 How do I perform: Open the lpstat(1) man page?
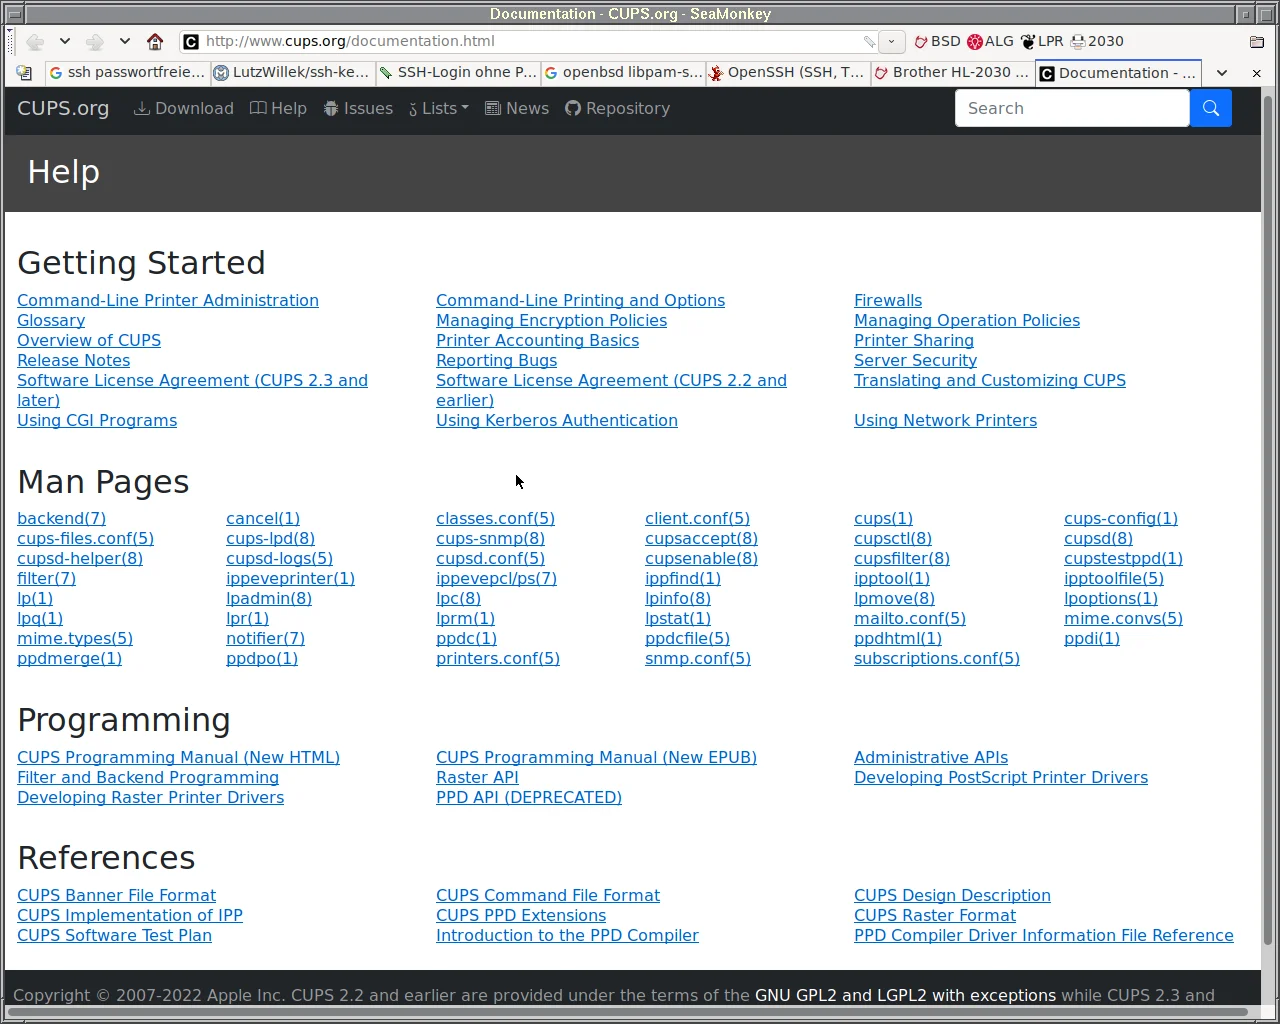click(x=678, y=618)
